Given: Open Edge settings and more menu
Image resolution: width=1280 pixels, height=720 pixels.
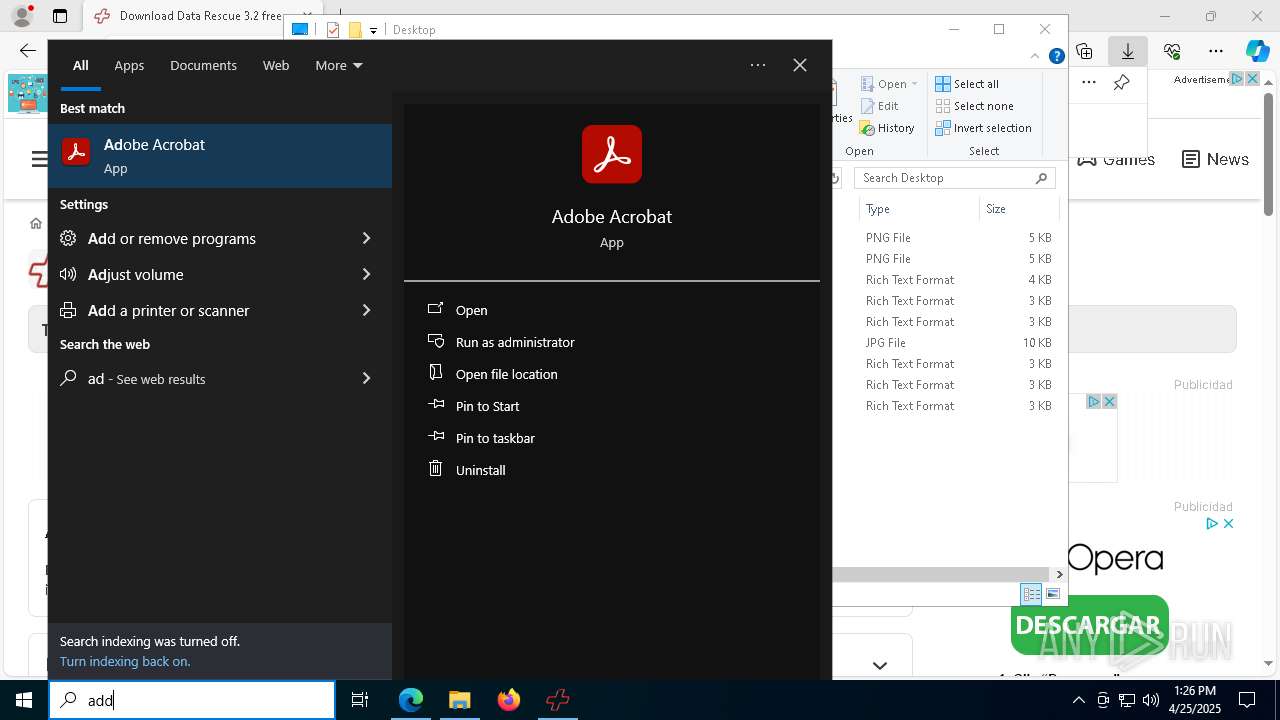Looking at the screenshot, I should coord(1216,51).
